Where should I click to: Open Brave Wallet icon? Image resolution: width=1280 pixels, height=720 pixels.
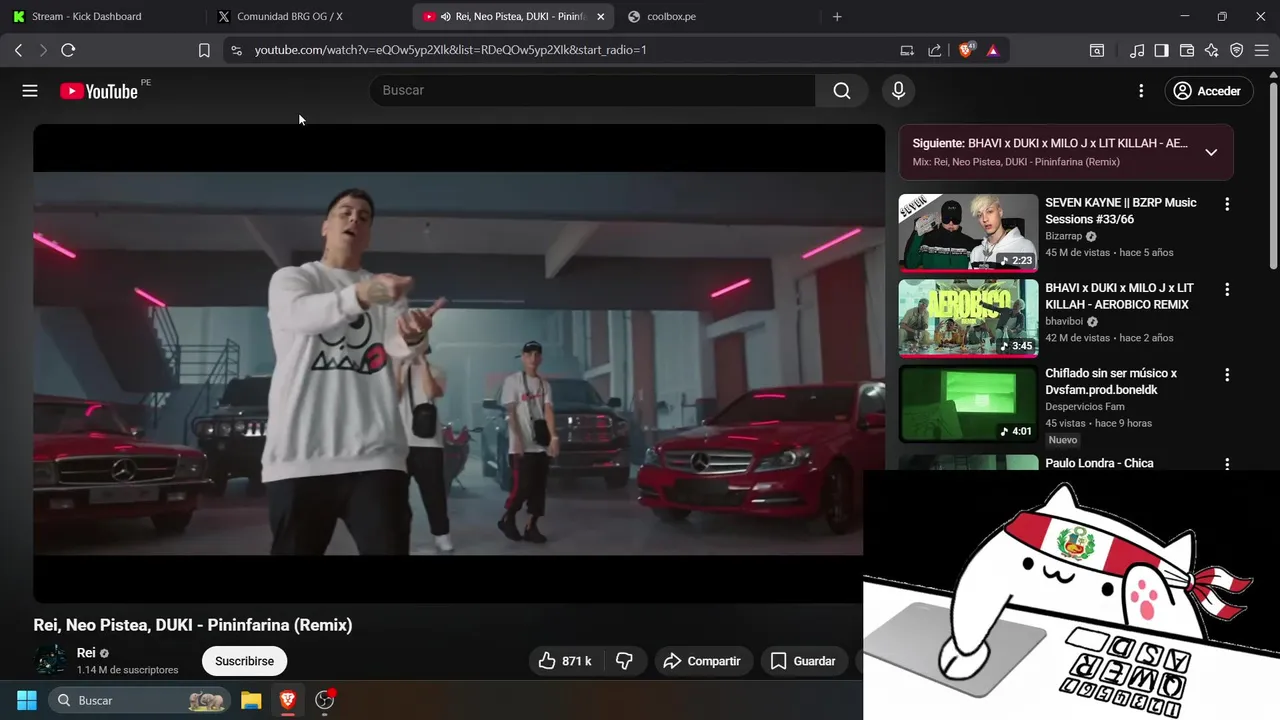(1187, 50)
